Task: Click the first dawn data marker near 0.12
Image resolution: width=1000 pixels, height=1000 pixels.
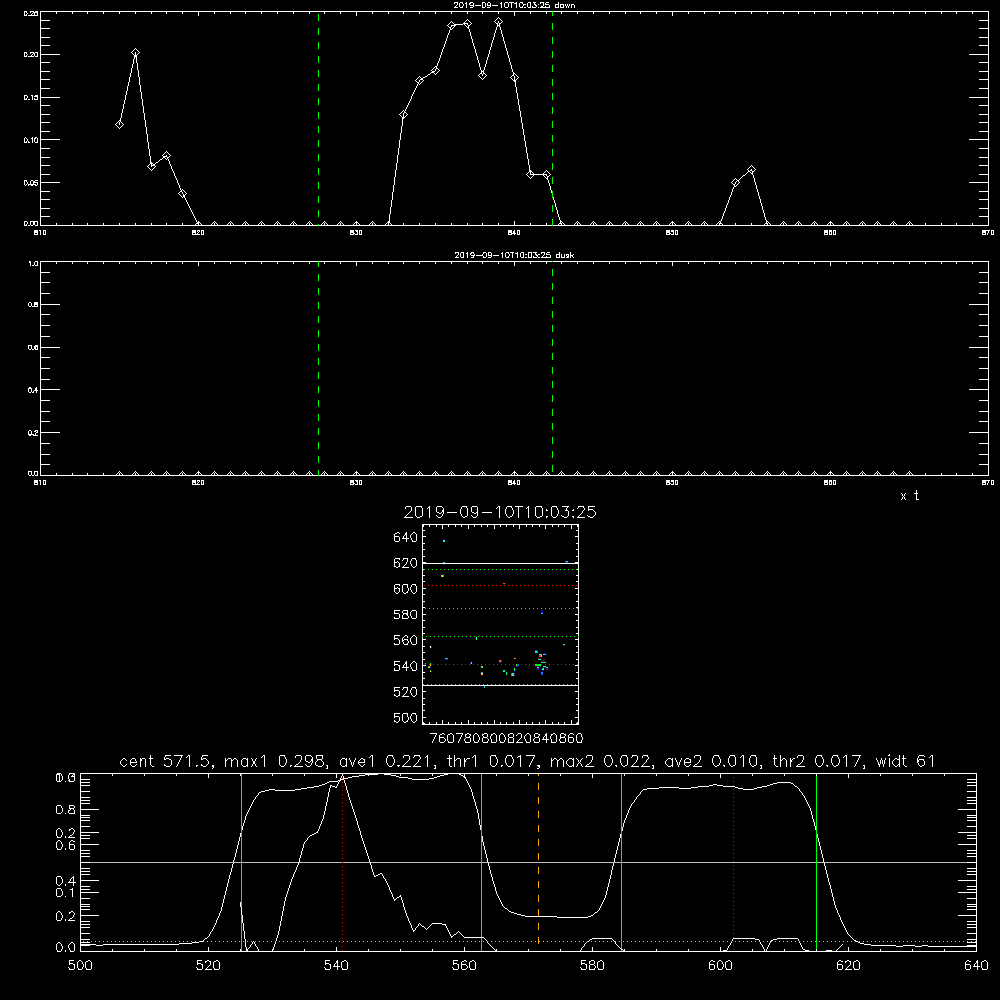Action: click(119, 124)
